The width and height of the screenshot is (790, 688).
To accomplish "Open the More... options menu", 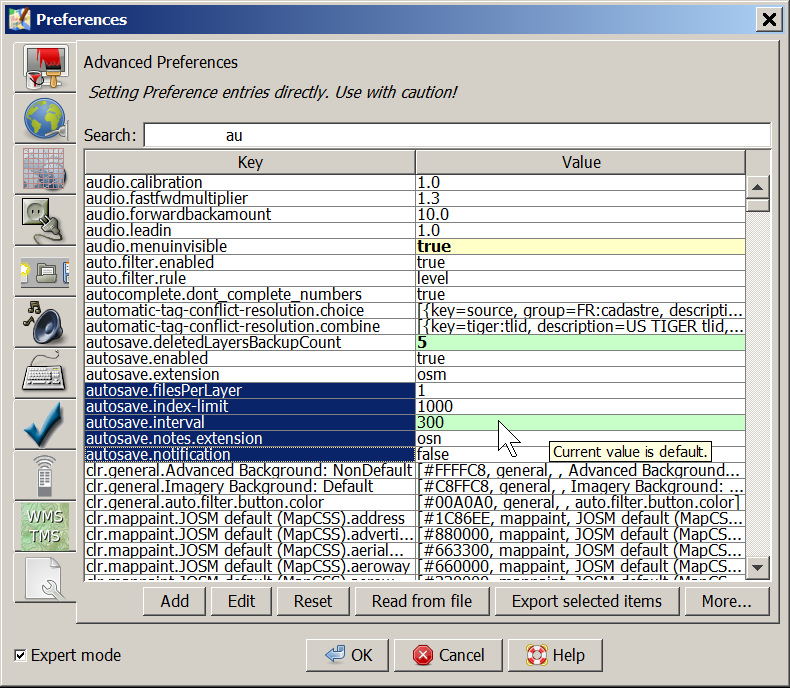I will pos(726,601).
